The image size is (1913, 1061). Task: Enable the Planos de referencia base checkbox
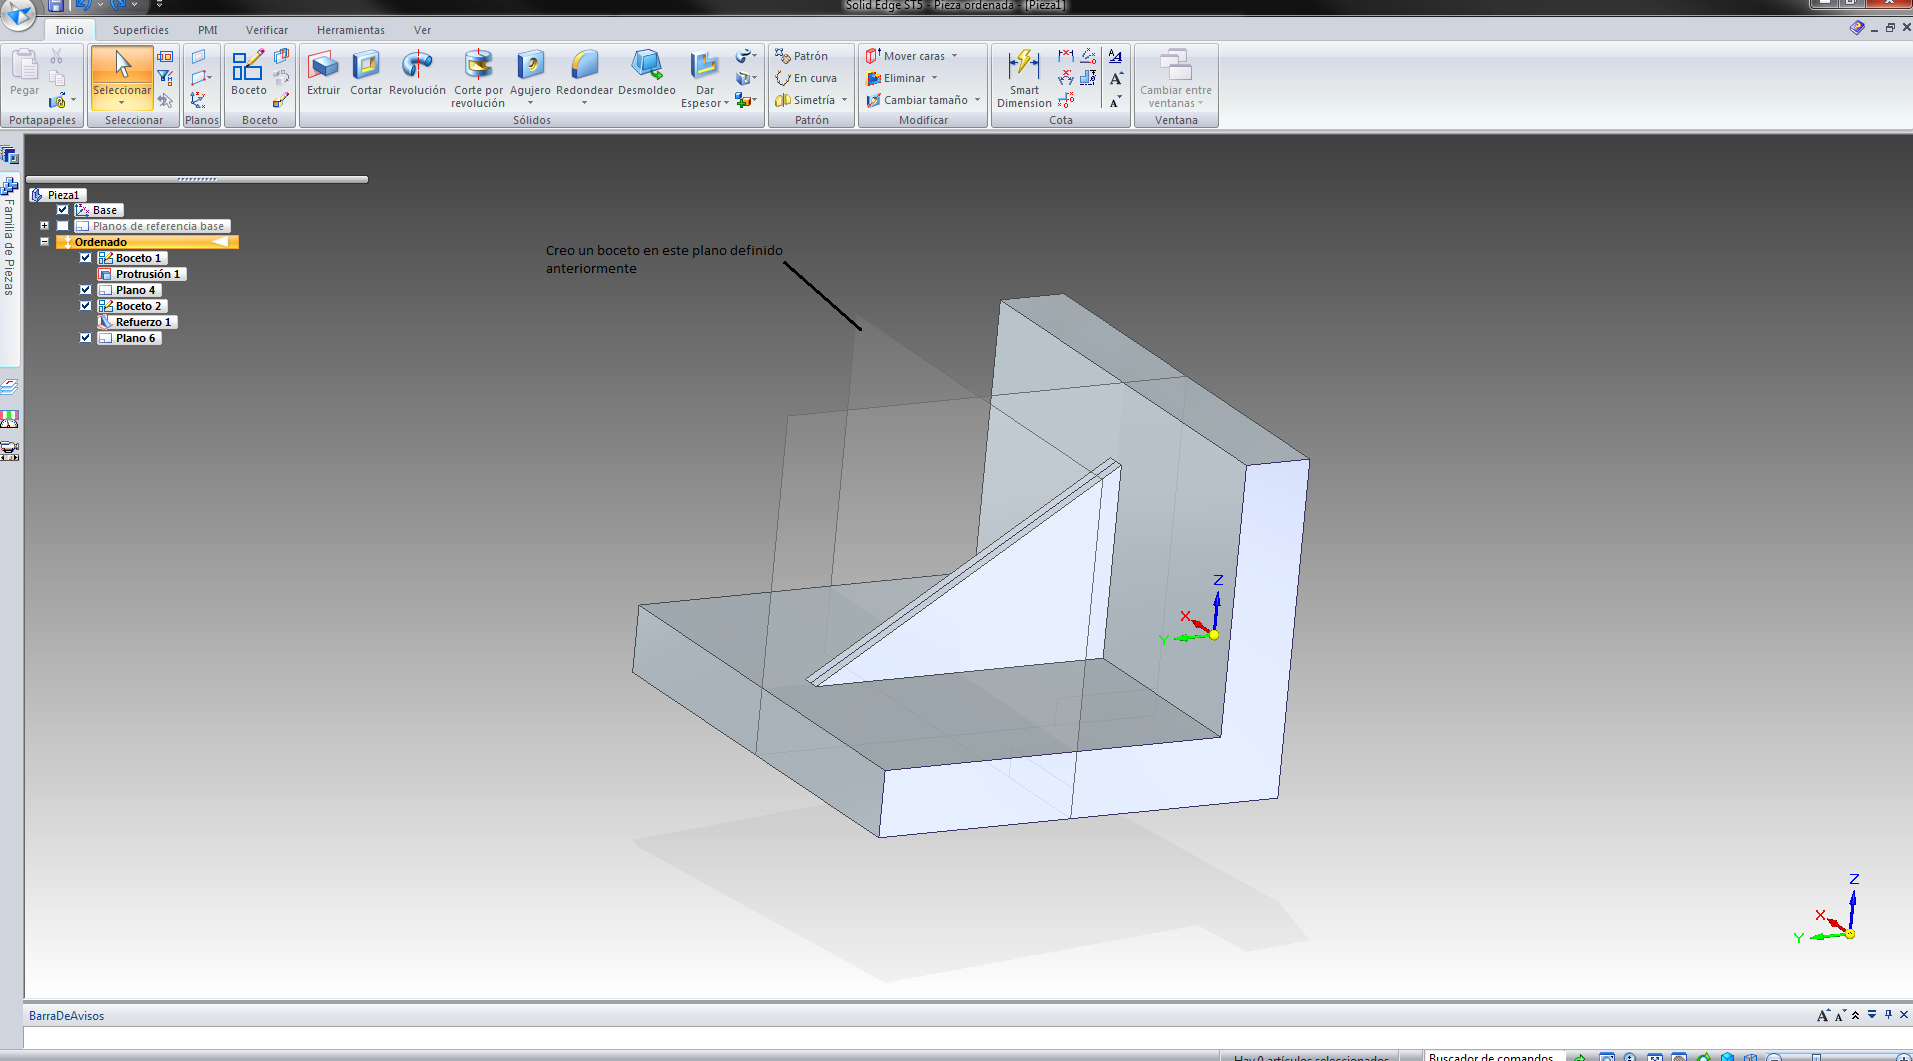point(63,226)
